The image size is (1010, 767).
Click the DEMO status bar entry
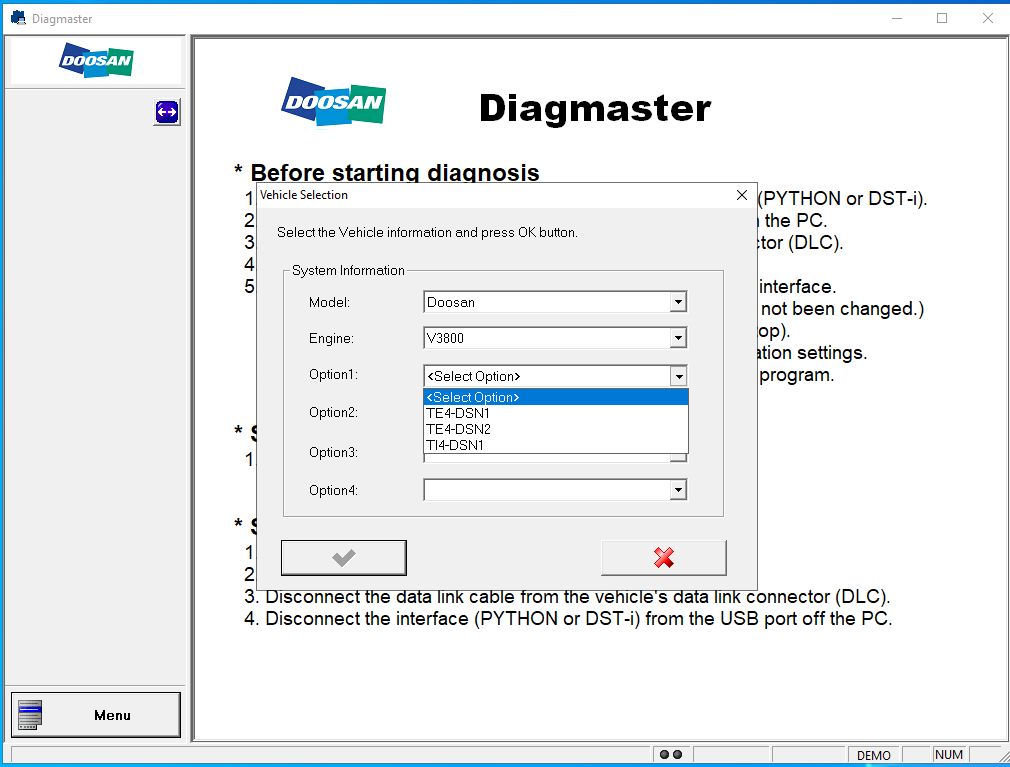[x=873, y=755]
